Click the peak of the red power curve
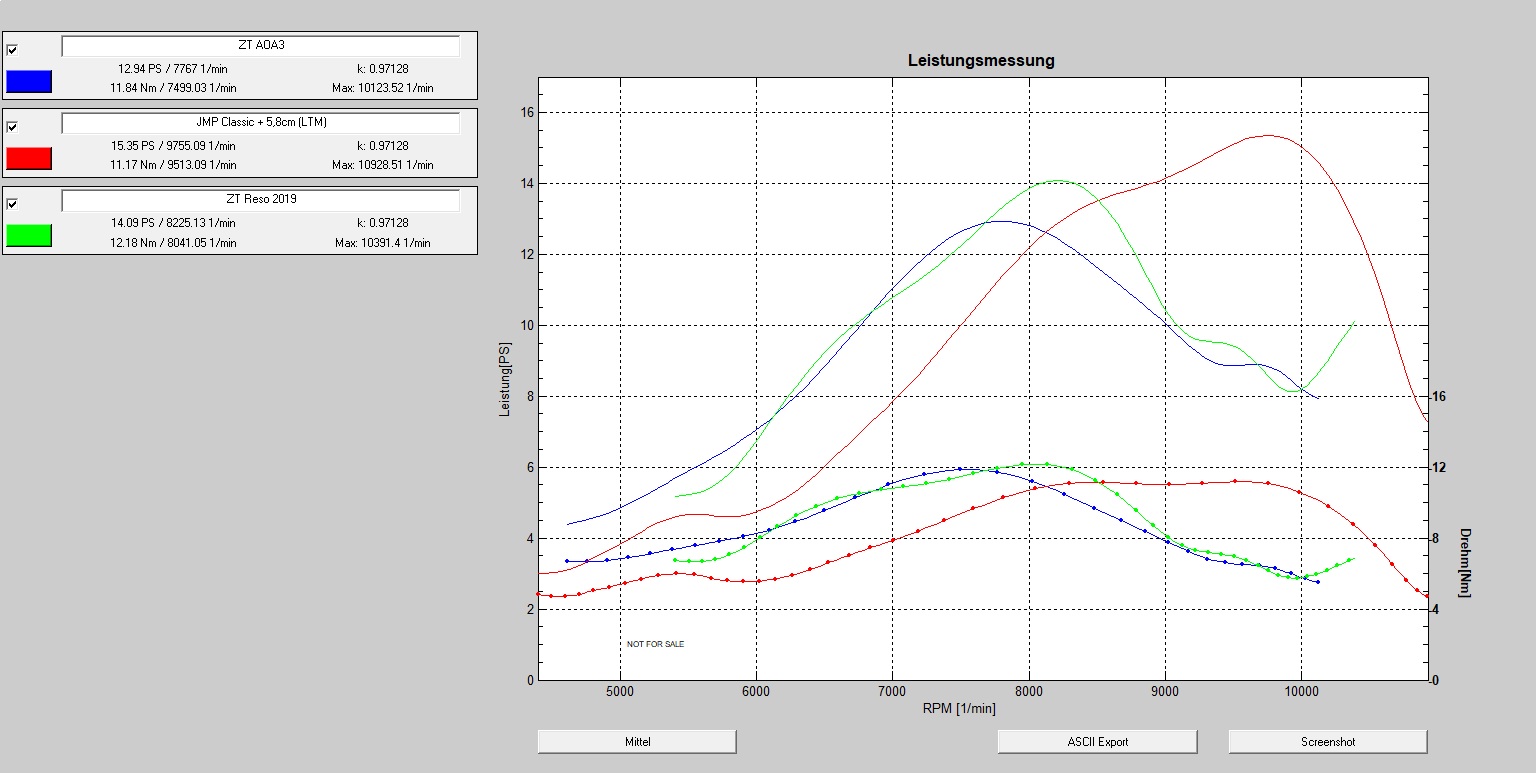The image size is (1536, 773). [x=1269, y=135]
